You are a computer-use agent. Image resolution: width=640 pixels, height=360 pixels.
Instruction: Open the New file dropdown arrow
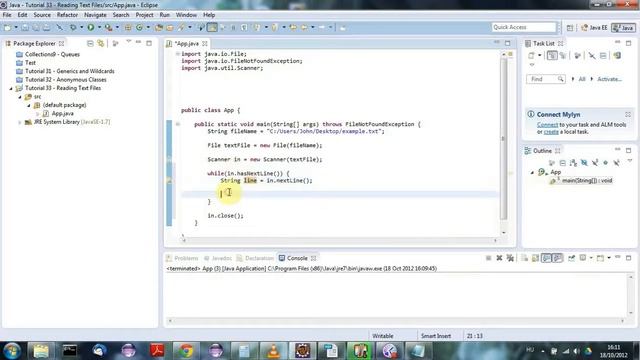point(16,27)
